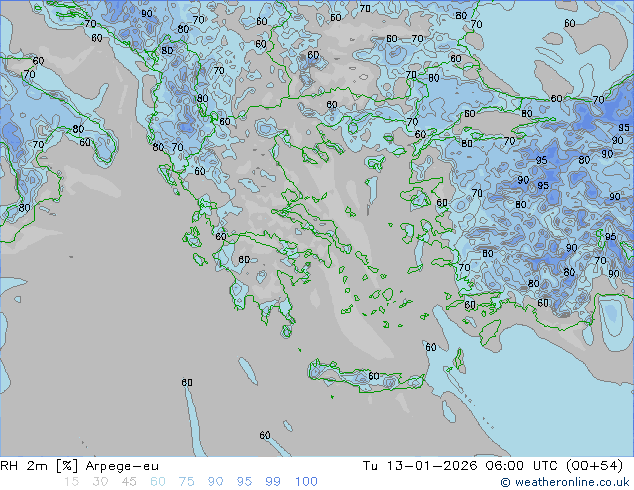Open the weatheronline.co.uk copyright link

coord(565,482)
